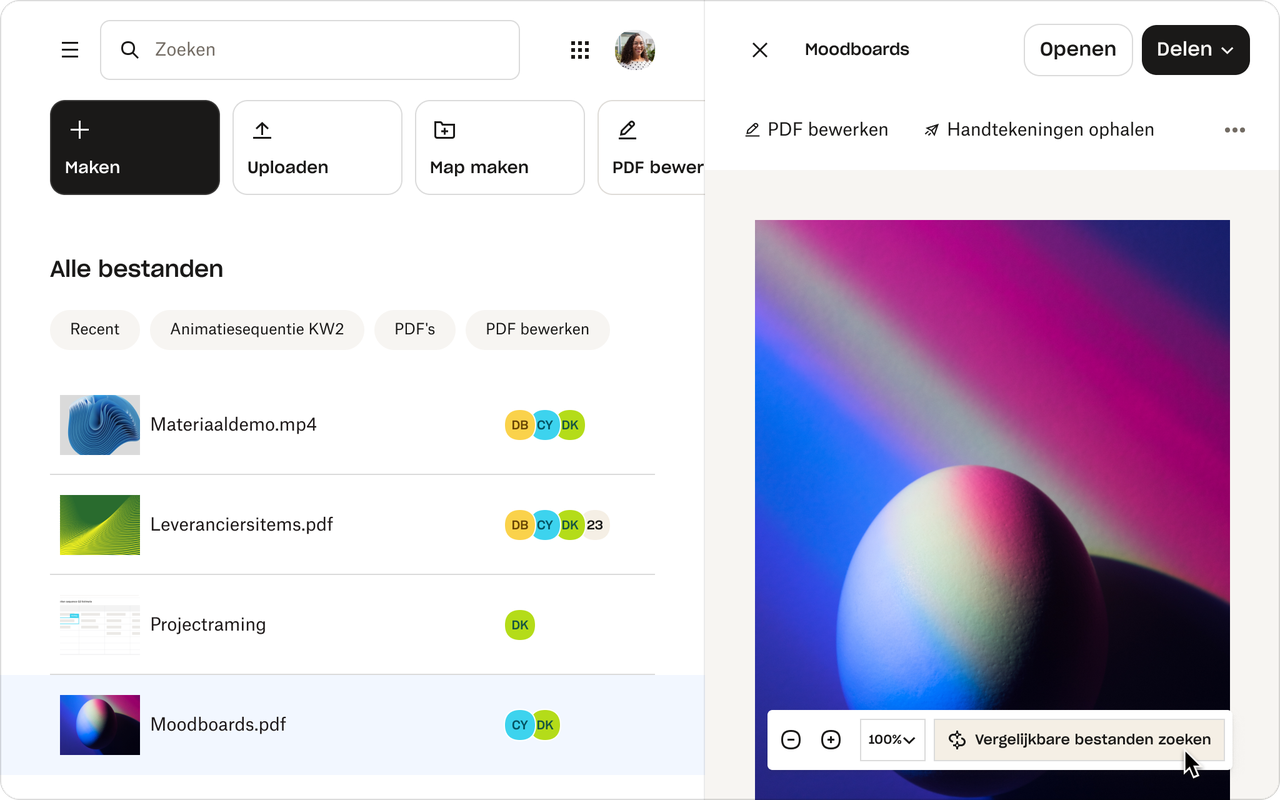Open the hamburger navigation menu
Viewport: 1280px width, 800px height.
click(69, 49)
